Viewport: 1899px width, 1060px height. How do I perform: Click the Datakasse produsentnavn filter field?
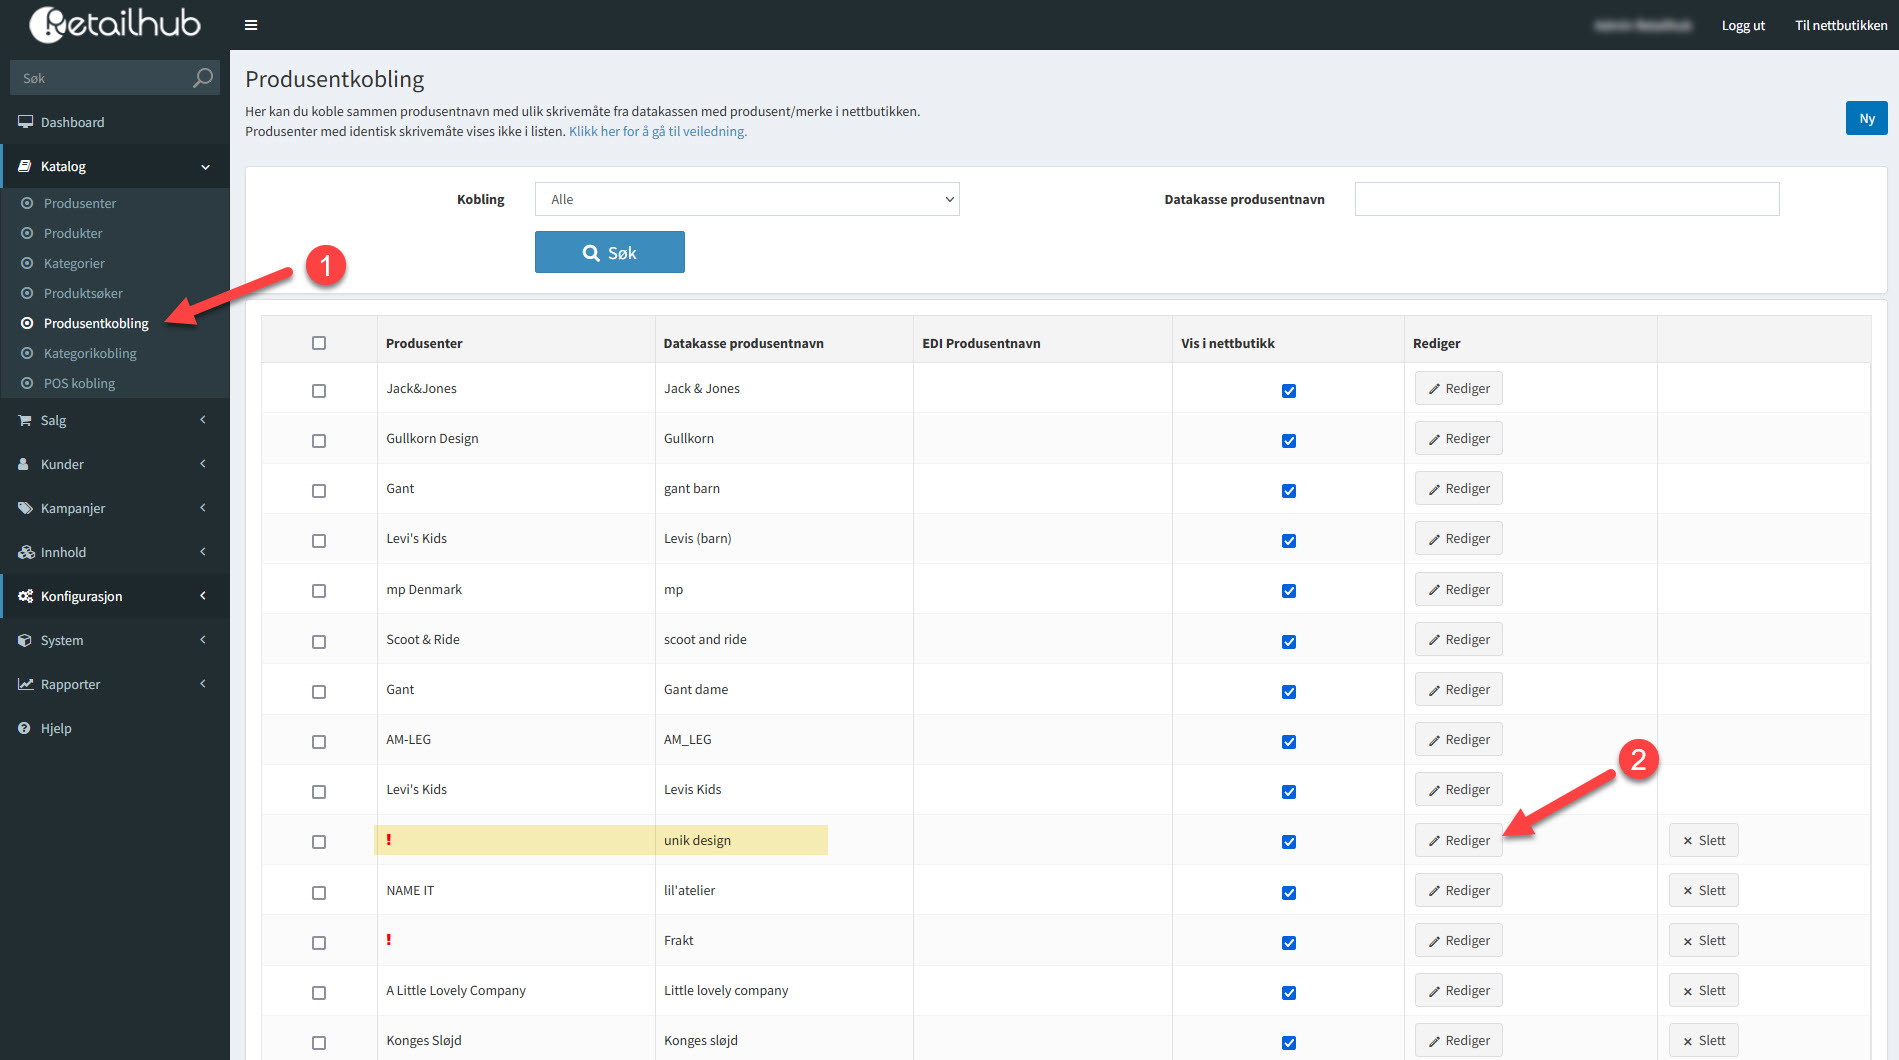click(x=1566, y=199)
